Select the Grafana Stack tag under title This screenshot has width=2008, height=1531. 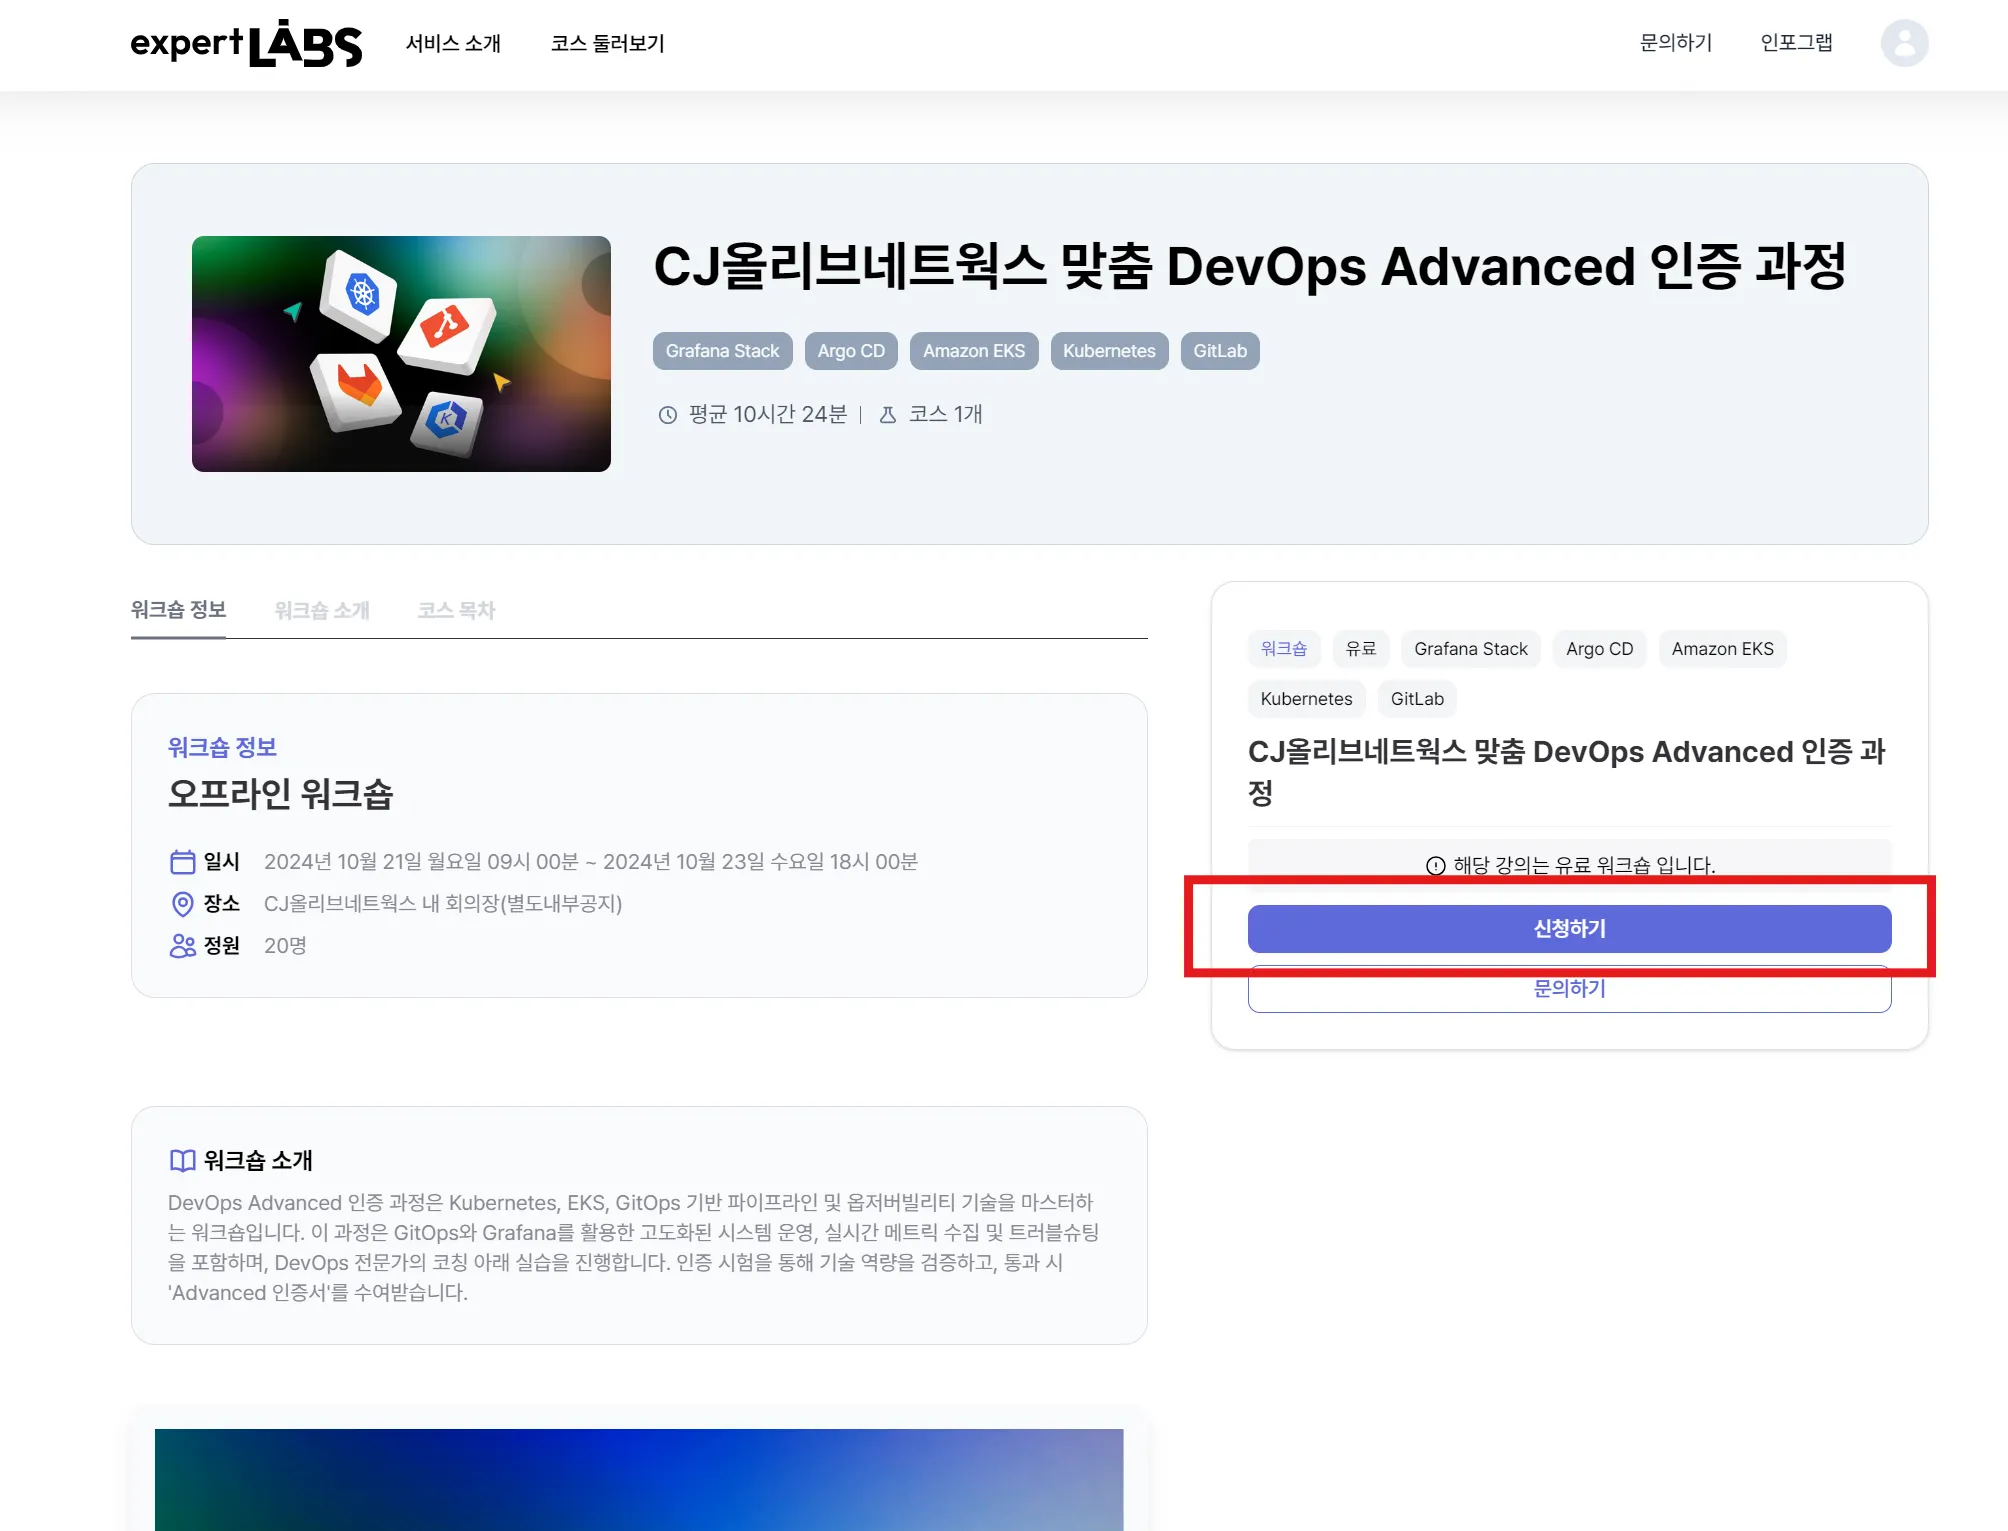[x=722, y=351]
